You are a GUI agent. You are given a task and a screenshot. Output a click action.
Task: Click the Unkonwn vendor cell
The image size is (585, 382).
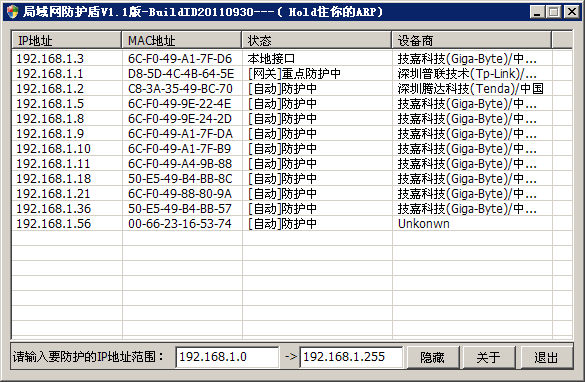coord(423,223)
